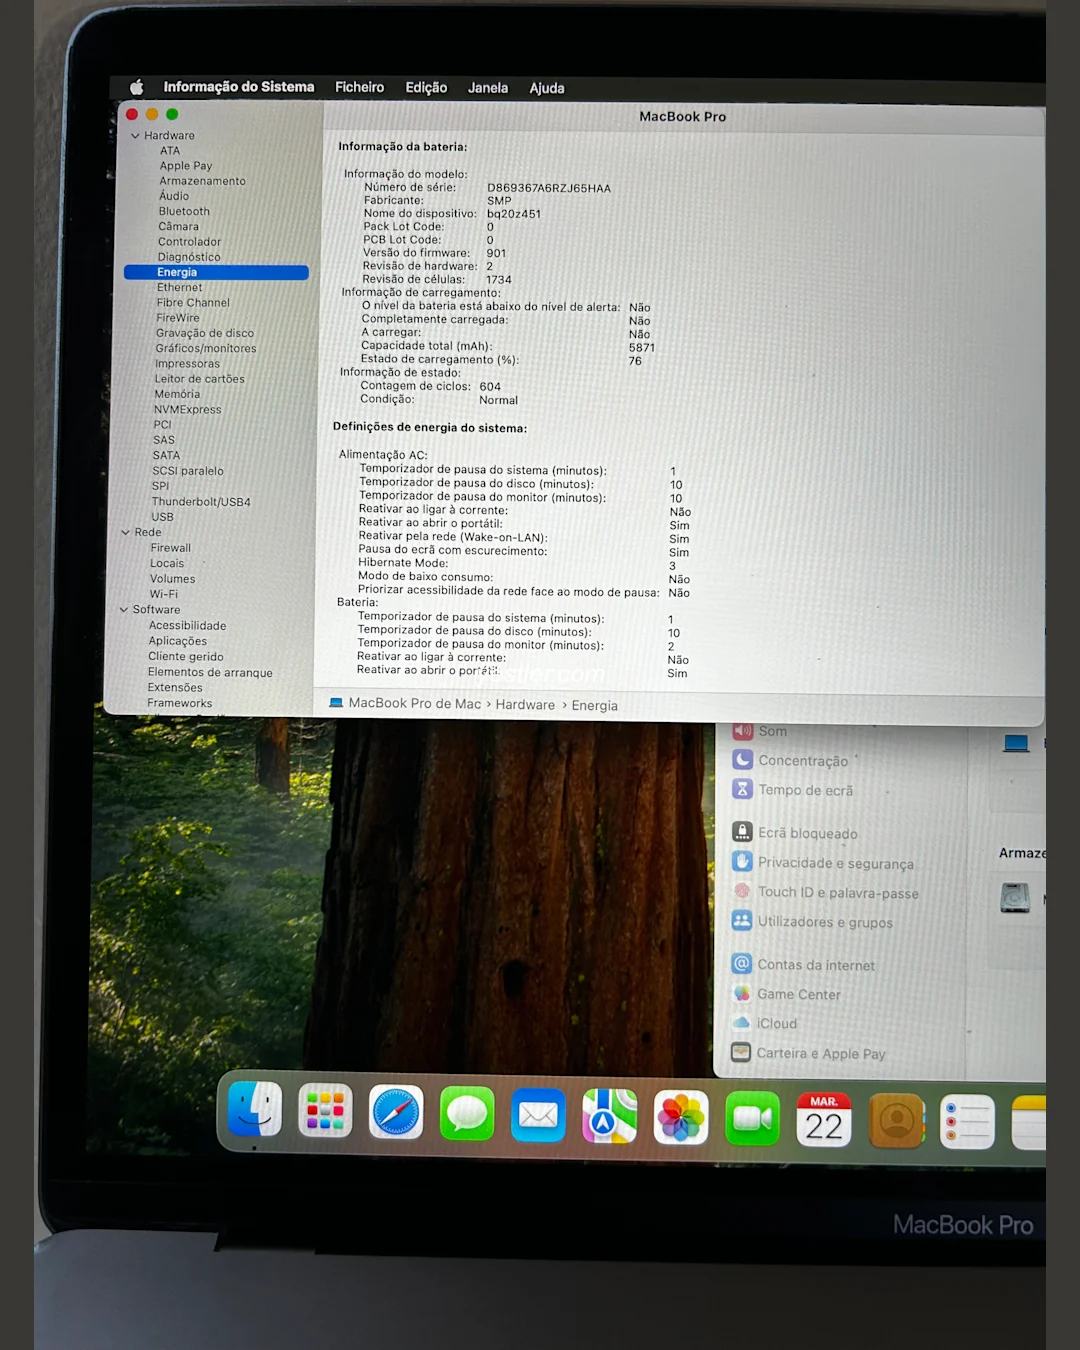Open Game Center settings

tap(798, 994)
